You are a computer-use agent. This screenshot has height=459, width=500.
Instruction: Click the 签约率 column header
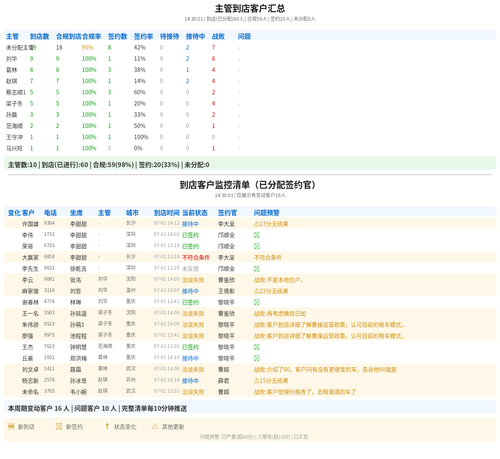[x=144, y=36]
